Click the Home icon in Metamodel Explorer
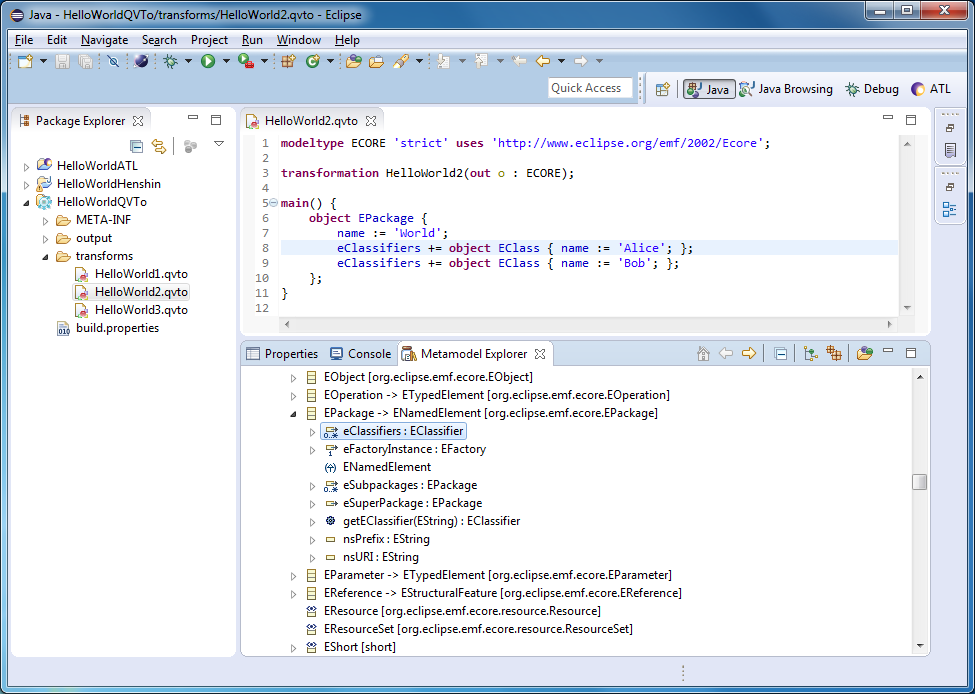The height and width of the screenshot is (694, 975). pyautogui.click(x=703, y=354)
